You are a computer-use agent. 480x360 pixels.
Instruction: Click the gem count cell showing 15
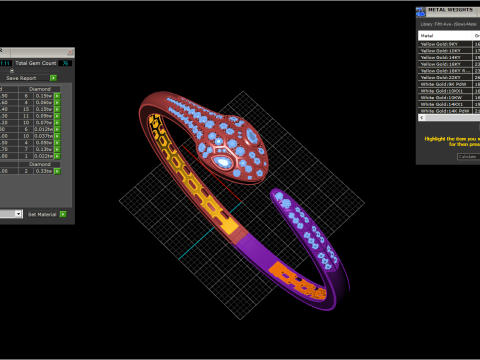tap(26, 109)
